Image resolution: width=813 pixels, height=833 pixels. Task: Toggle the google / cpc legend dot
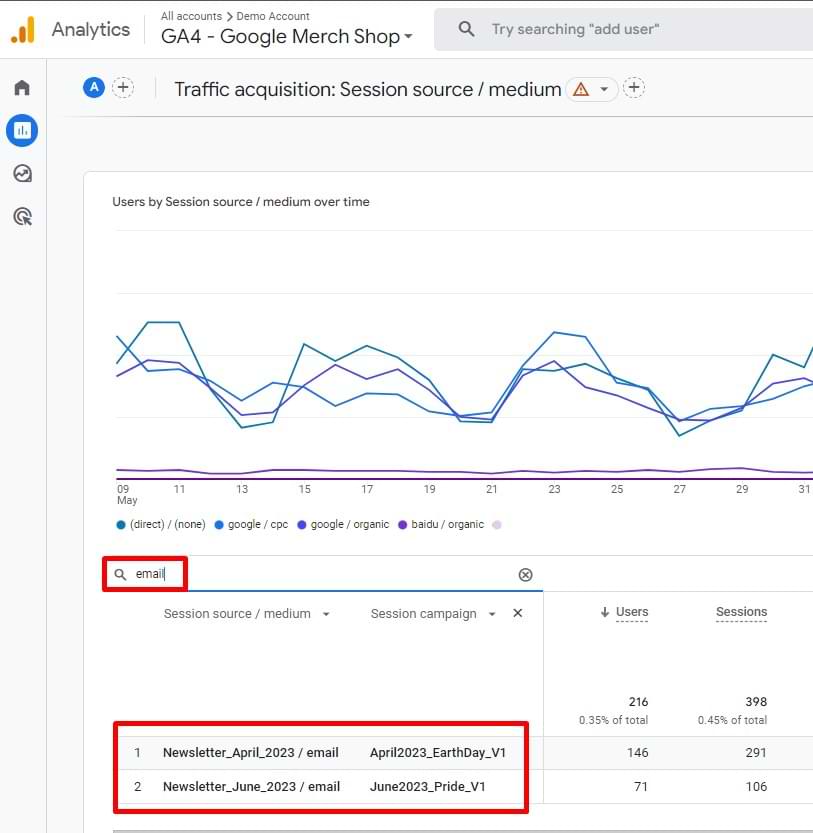219,525
